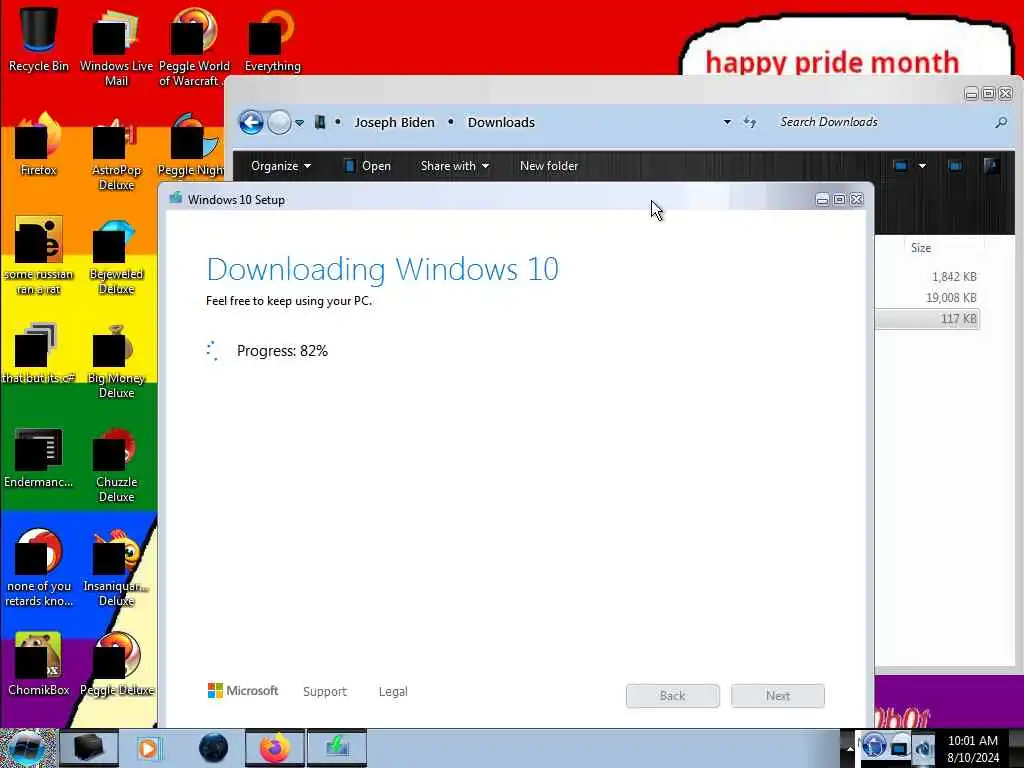Open Windows Live Mail desktop icon

[x=116, y=46]
